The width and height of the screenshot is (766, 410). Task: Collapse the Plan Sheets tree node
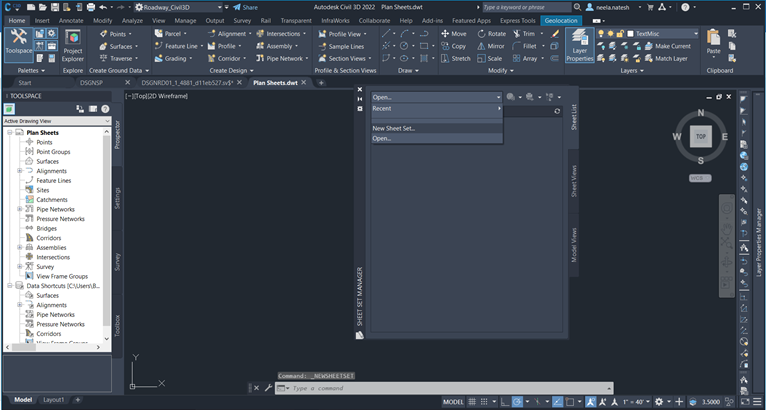tap(10, 132)
